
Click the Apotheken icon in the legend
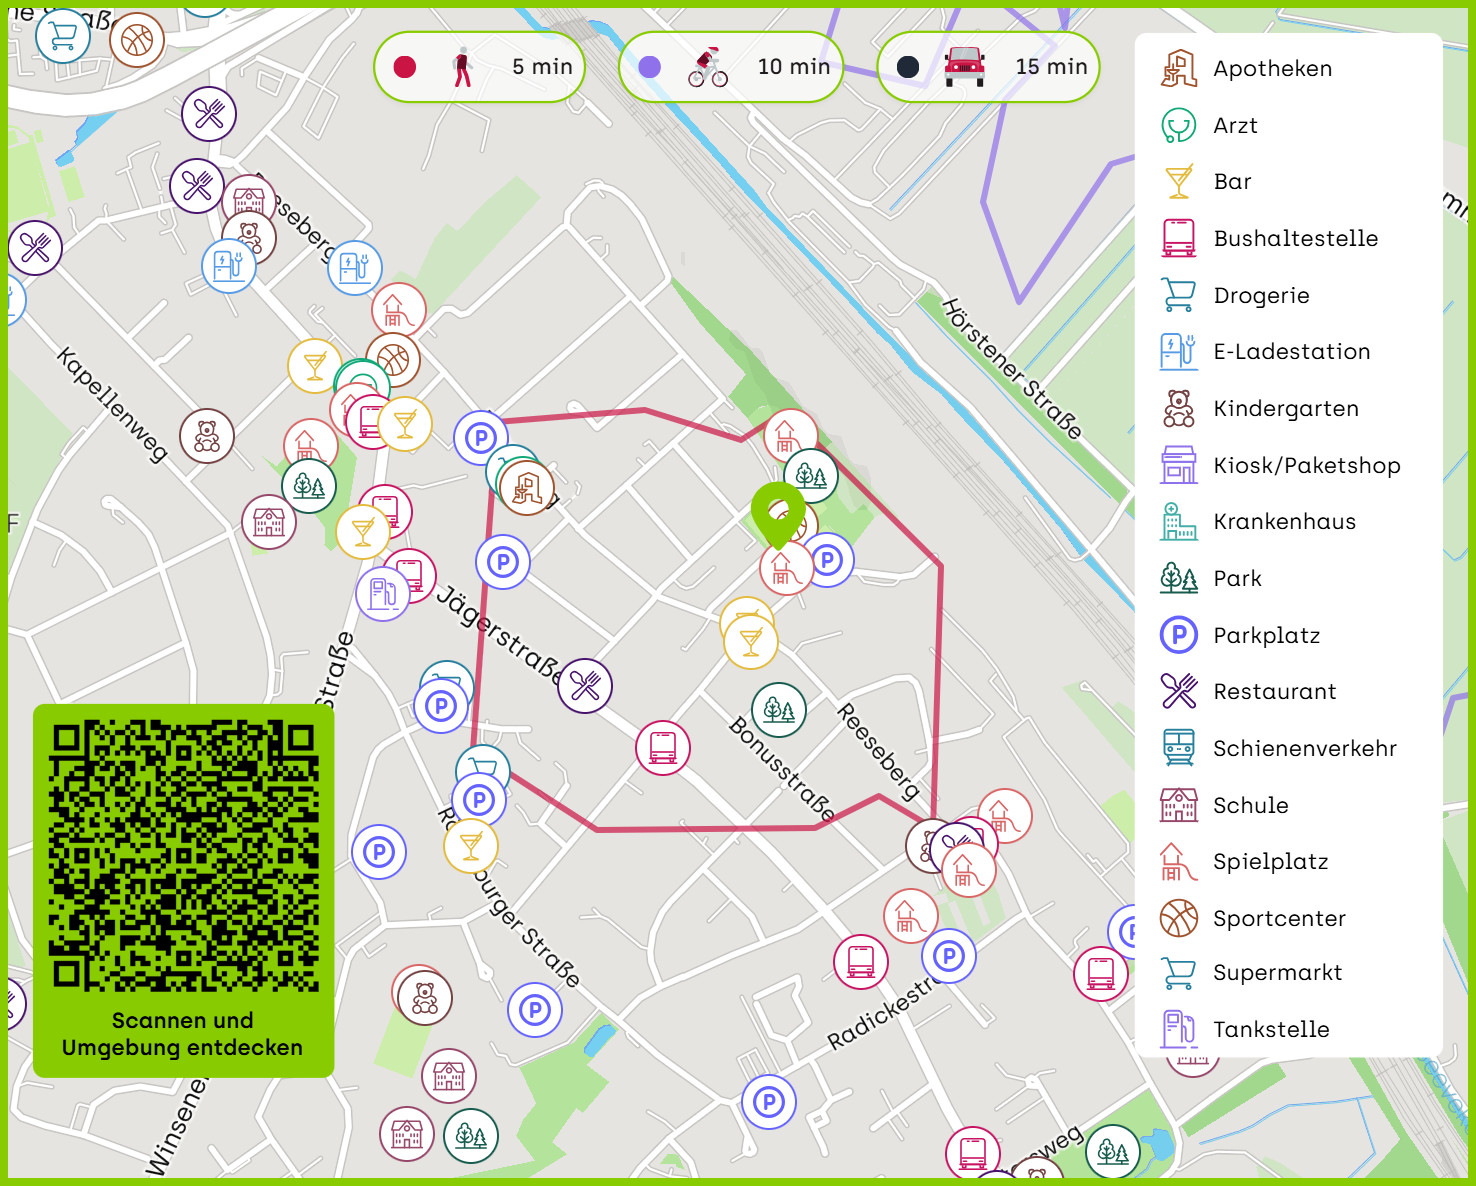[x=1179, y=68]
